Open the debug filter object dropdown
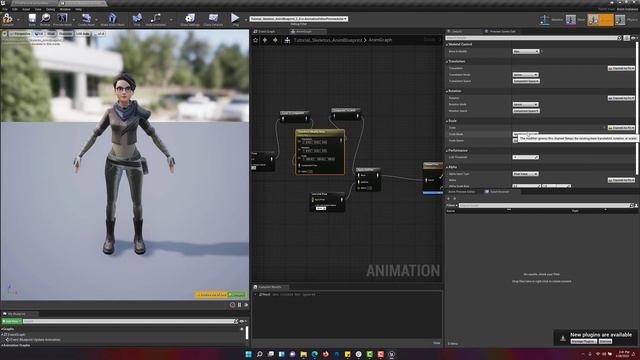This screenshot has height=360, width=640. (299, 19)
